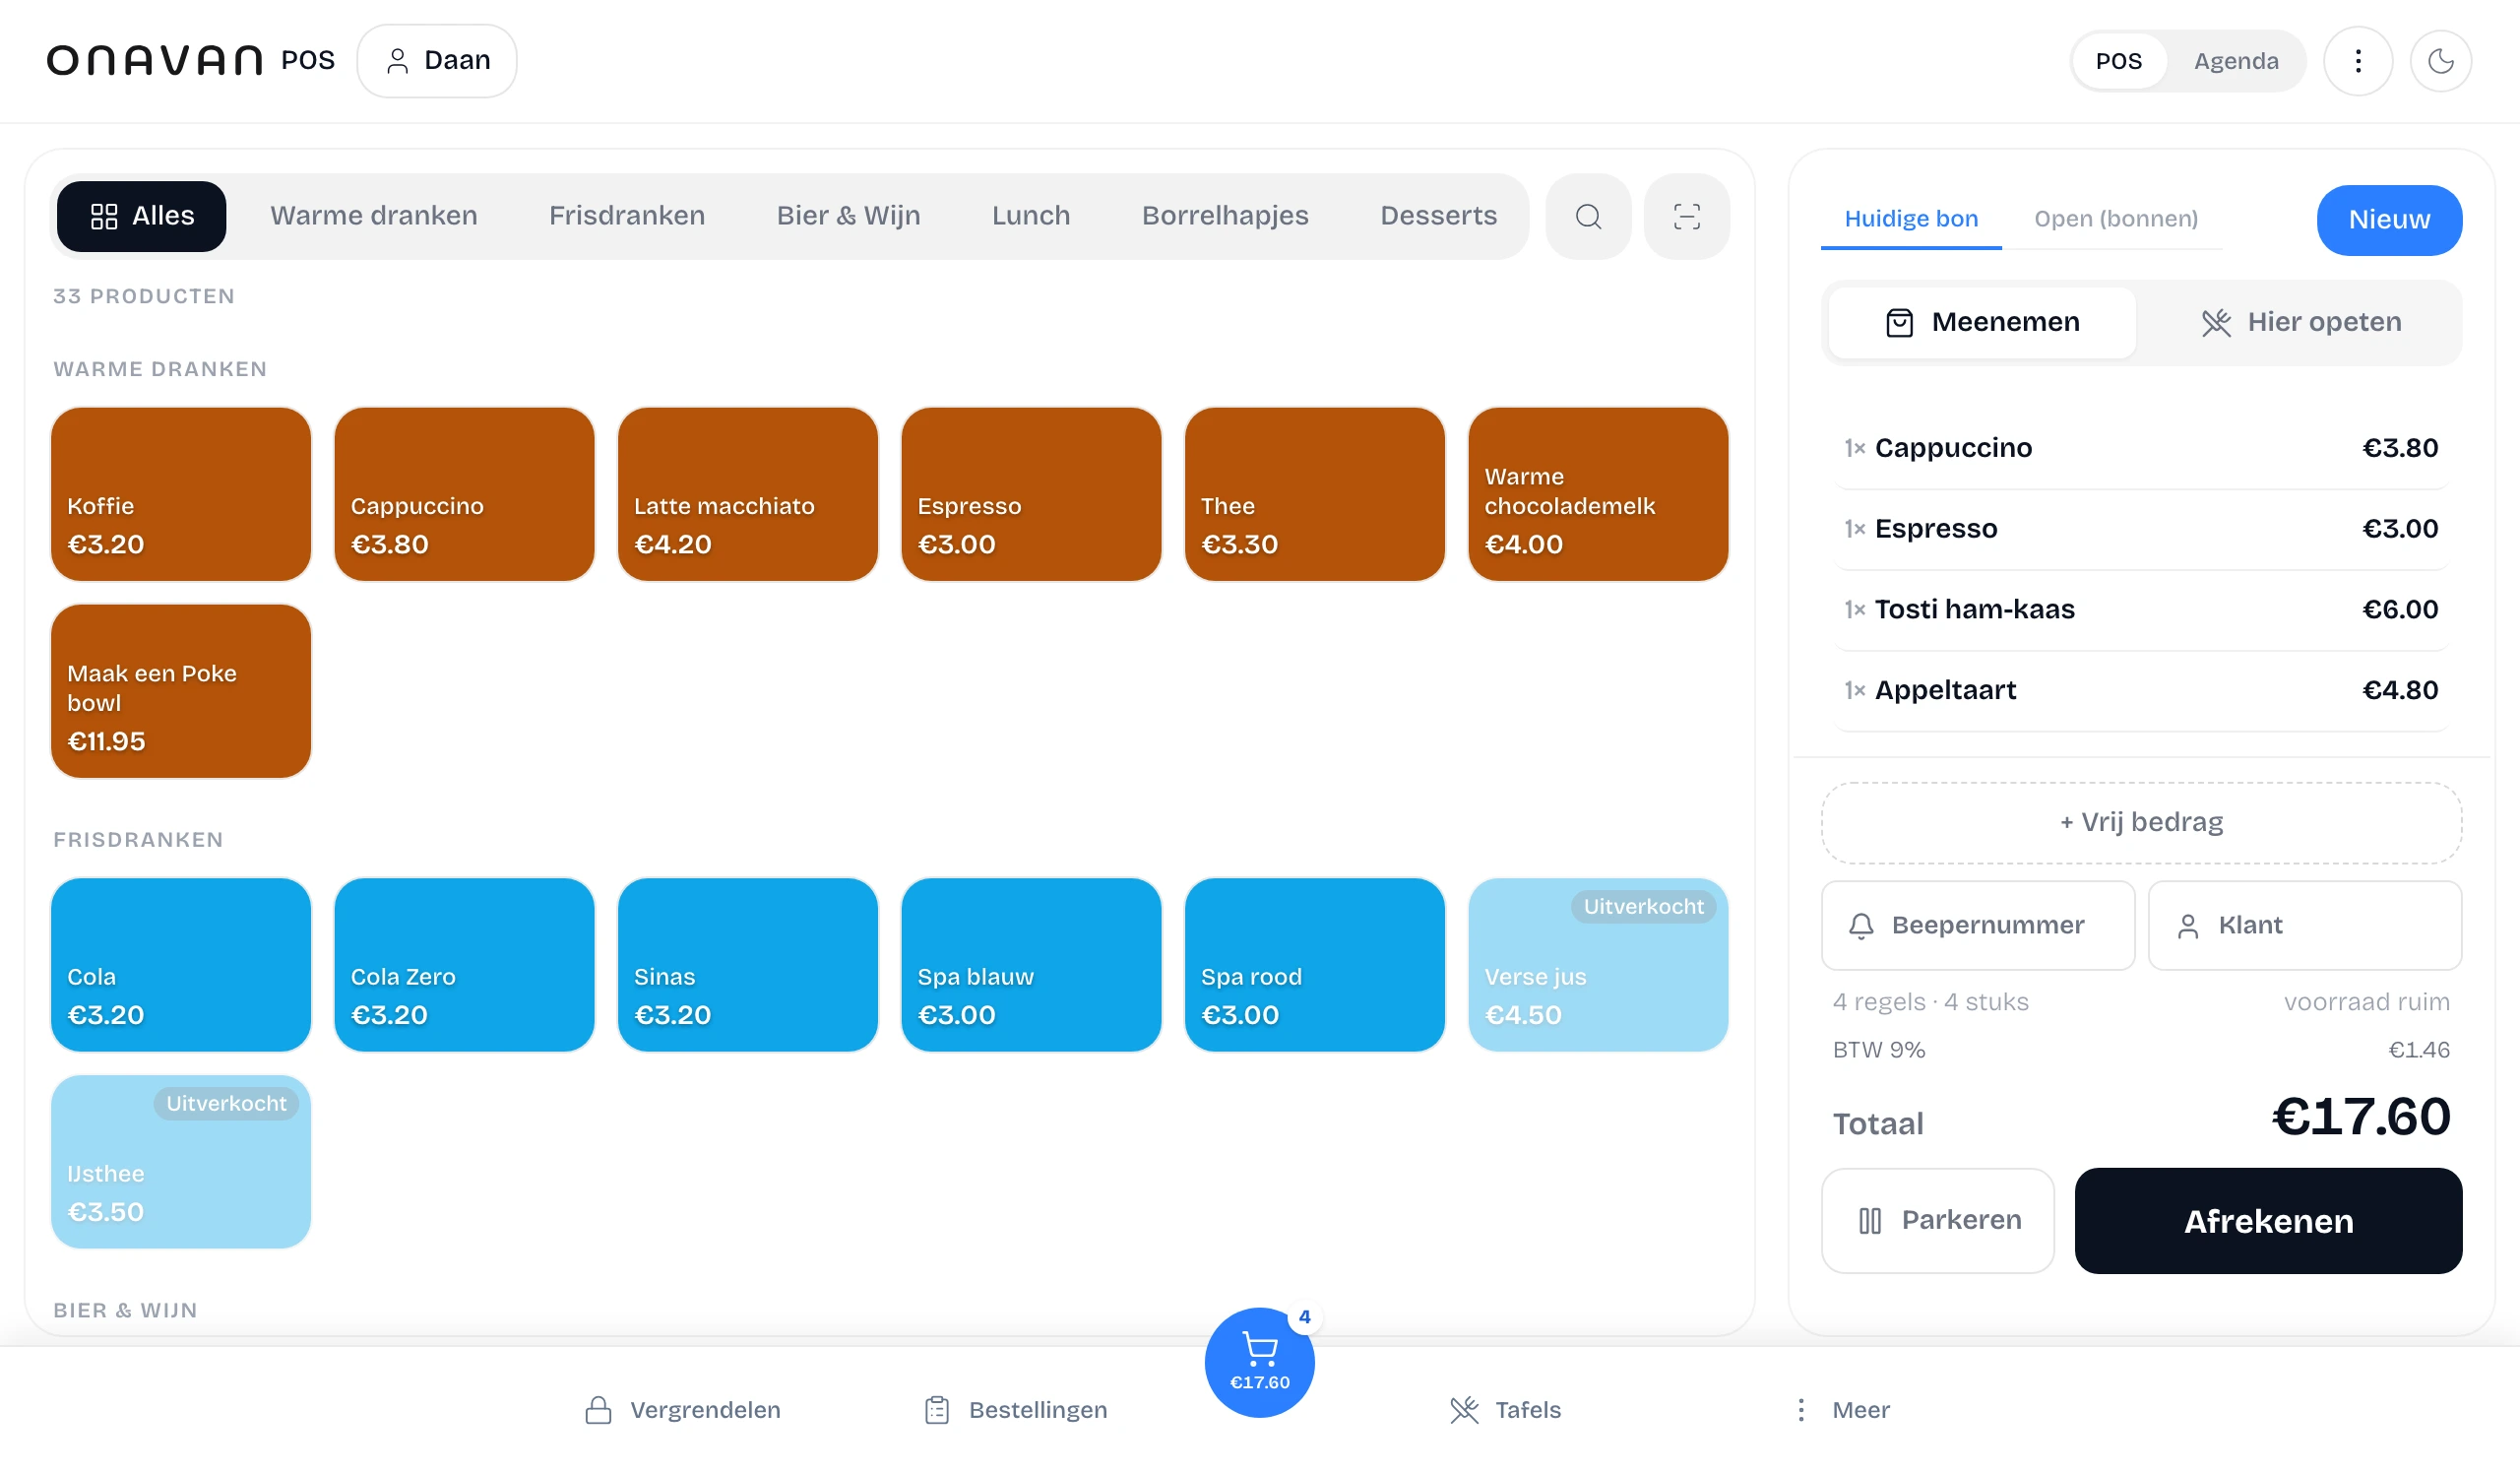
Task: Switch to Agenda mode in header
Action: point(2236,61)
